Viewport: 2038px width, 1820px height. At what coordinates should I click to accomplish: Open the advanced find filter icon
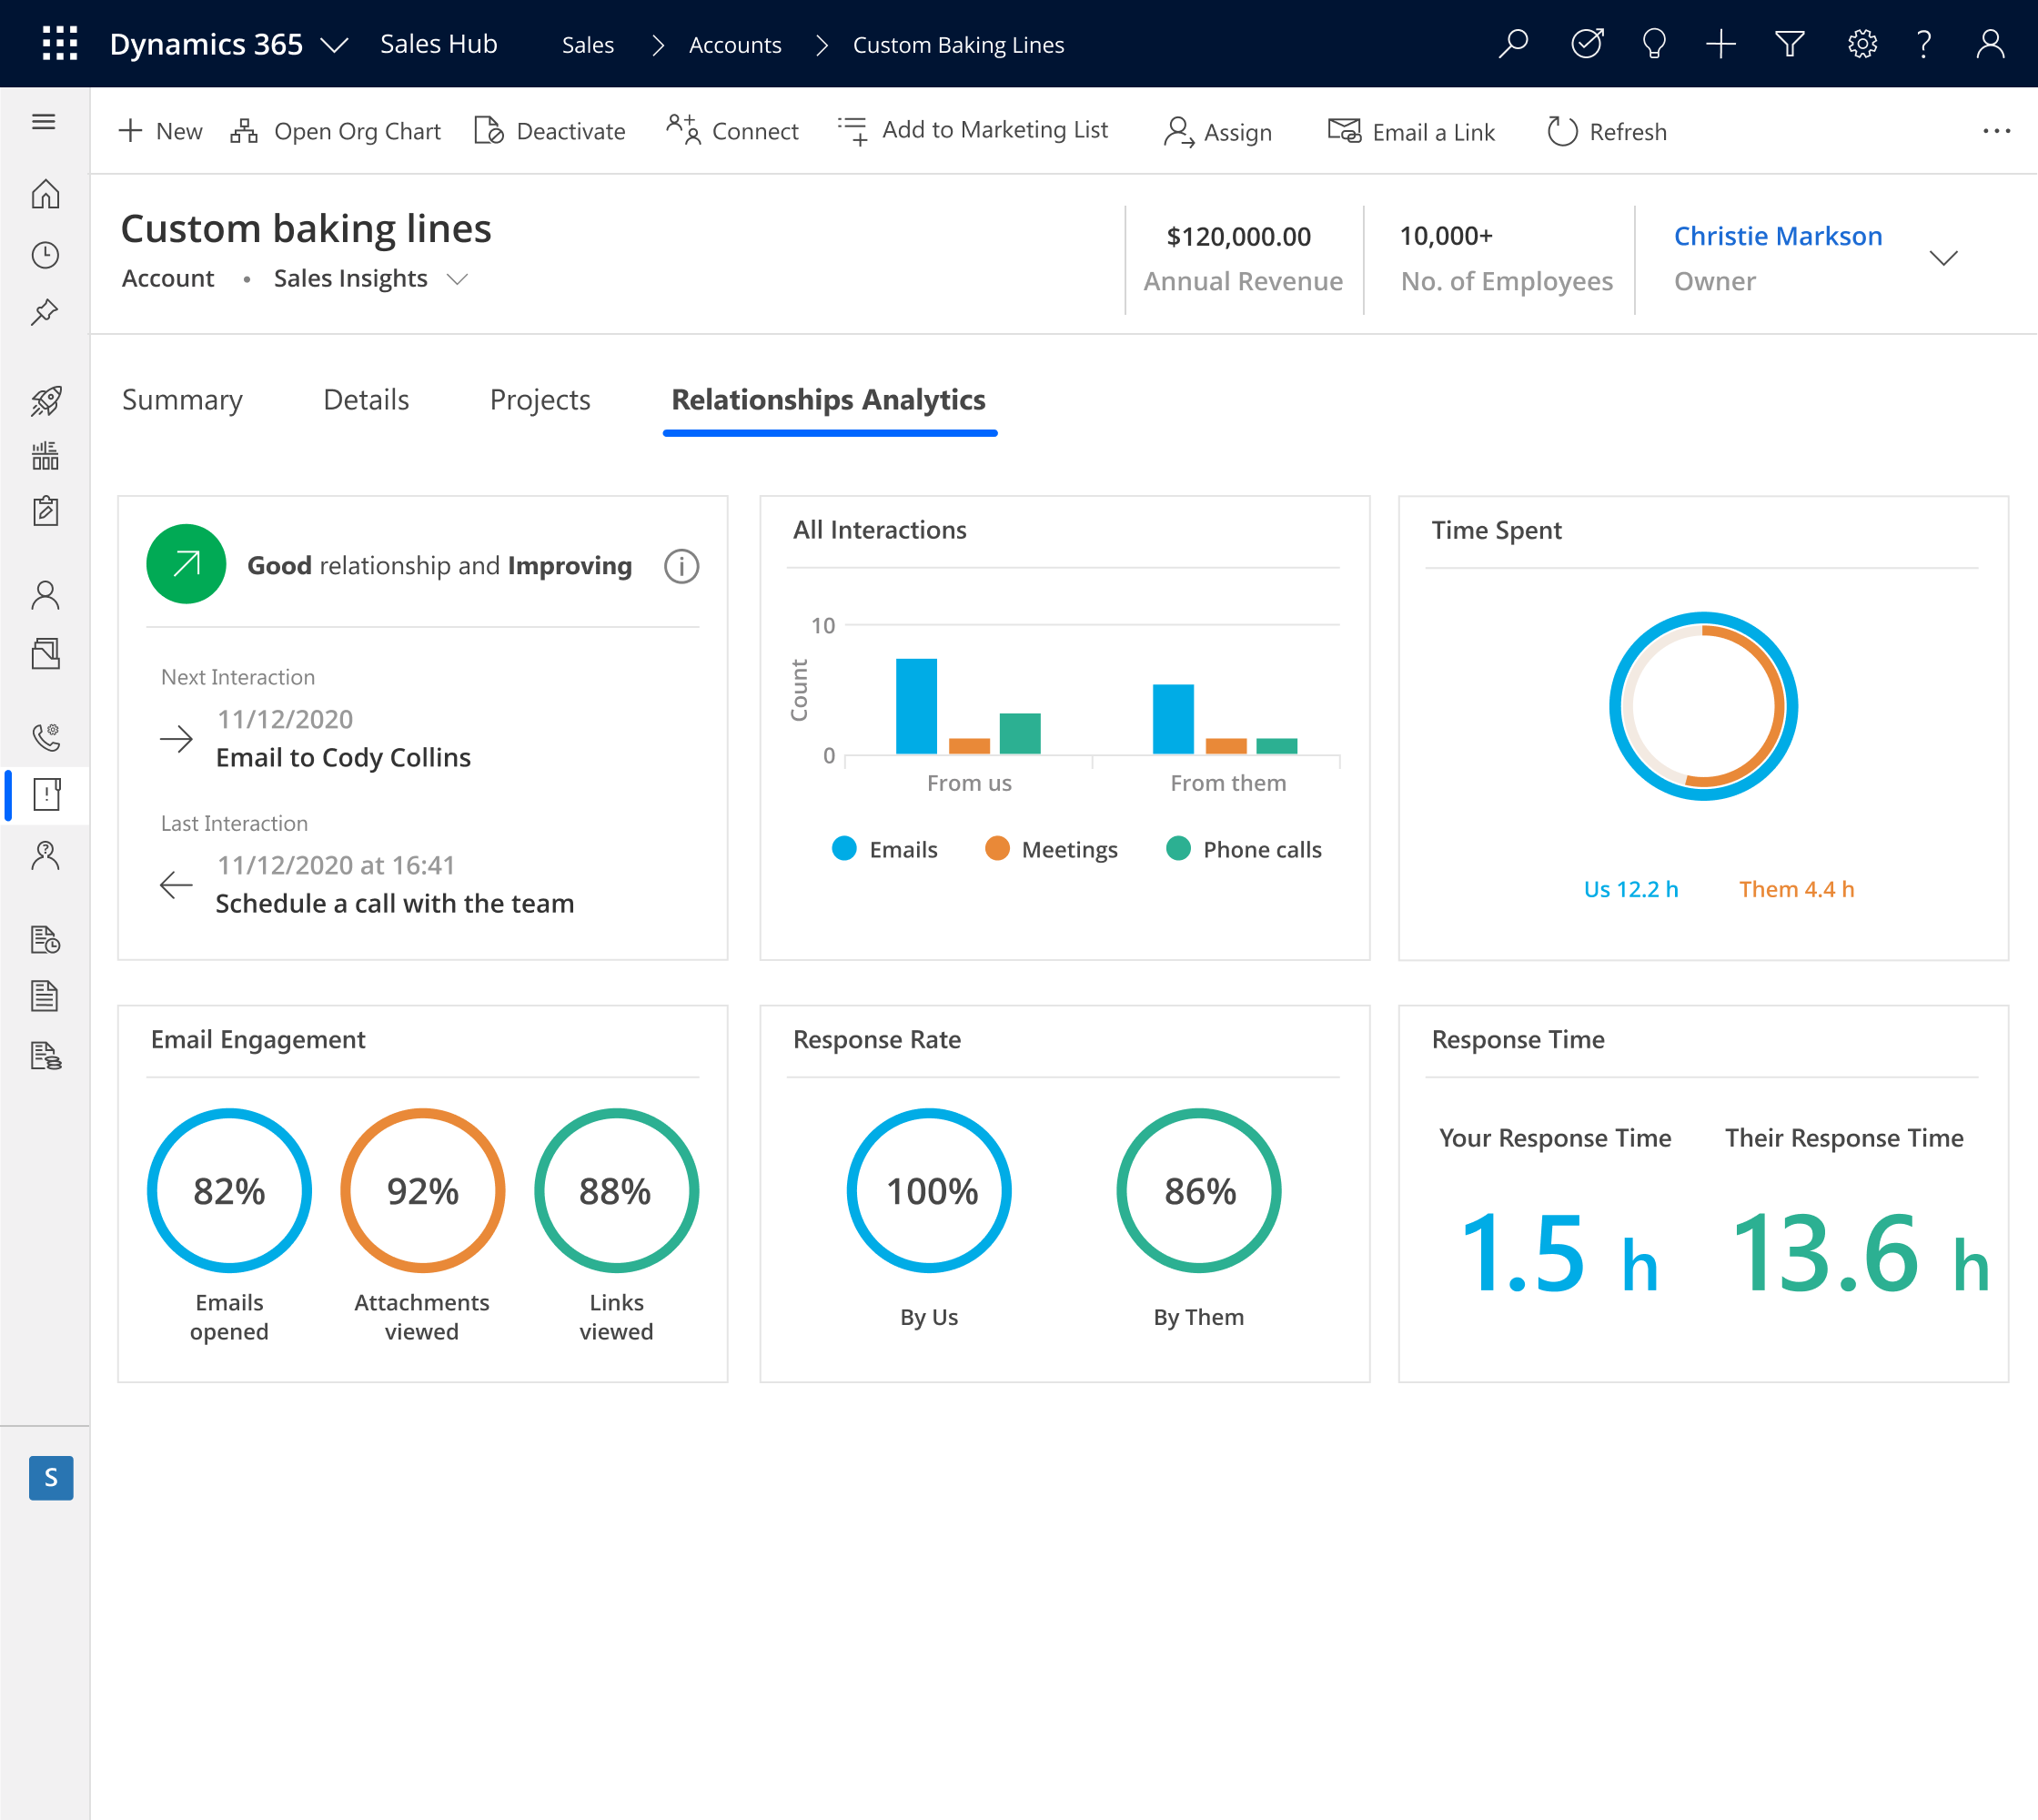pyautogui.click(x=1790, y=44)
